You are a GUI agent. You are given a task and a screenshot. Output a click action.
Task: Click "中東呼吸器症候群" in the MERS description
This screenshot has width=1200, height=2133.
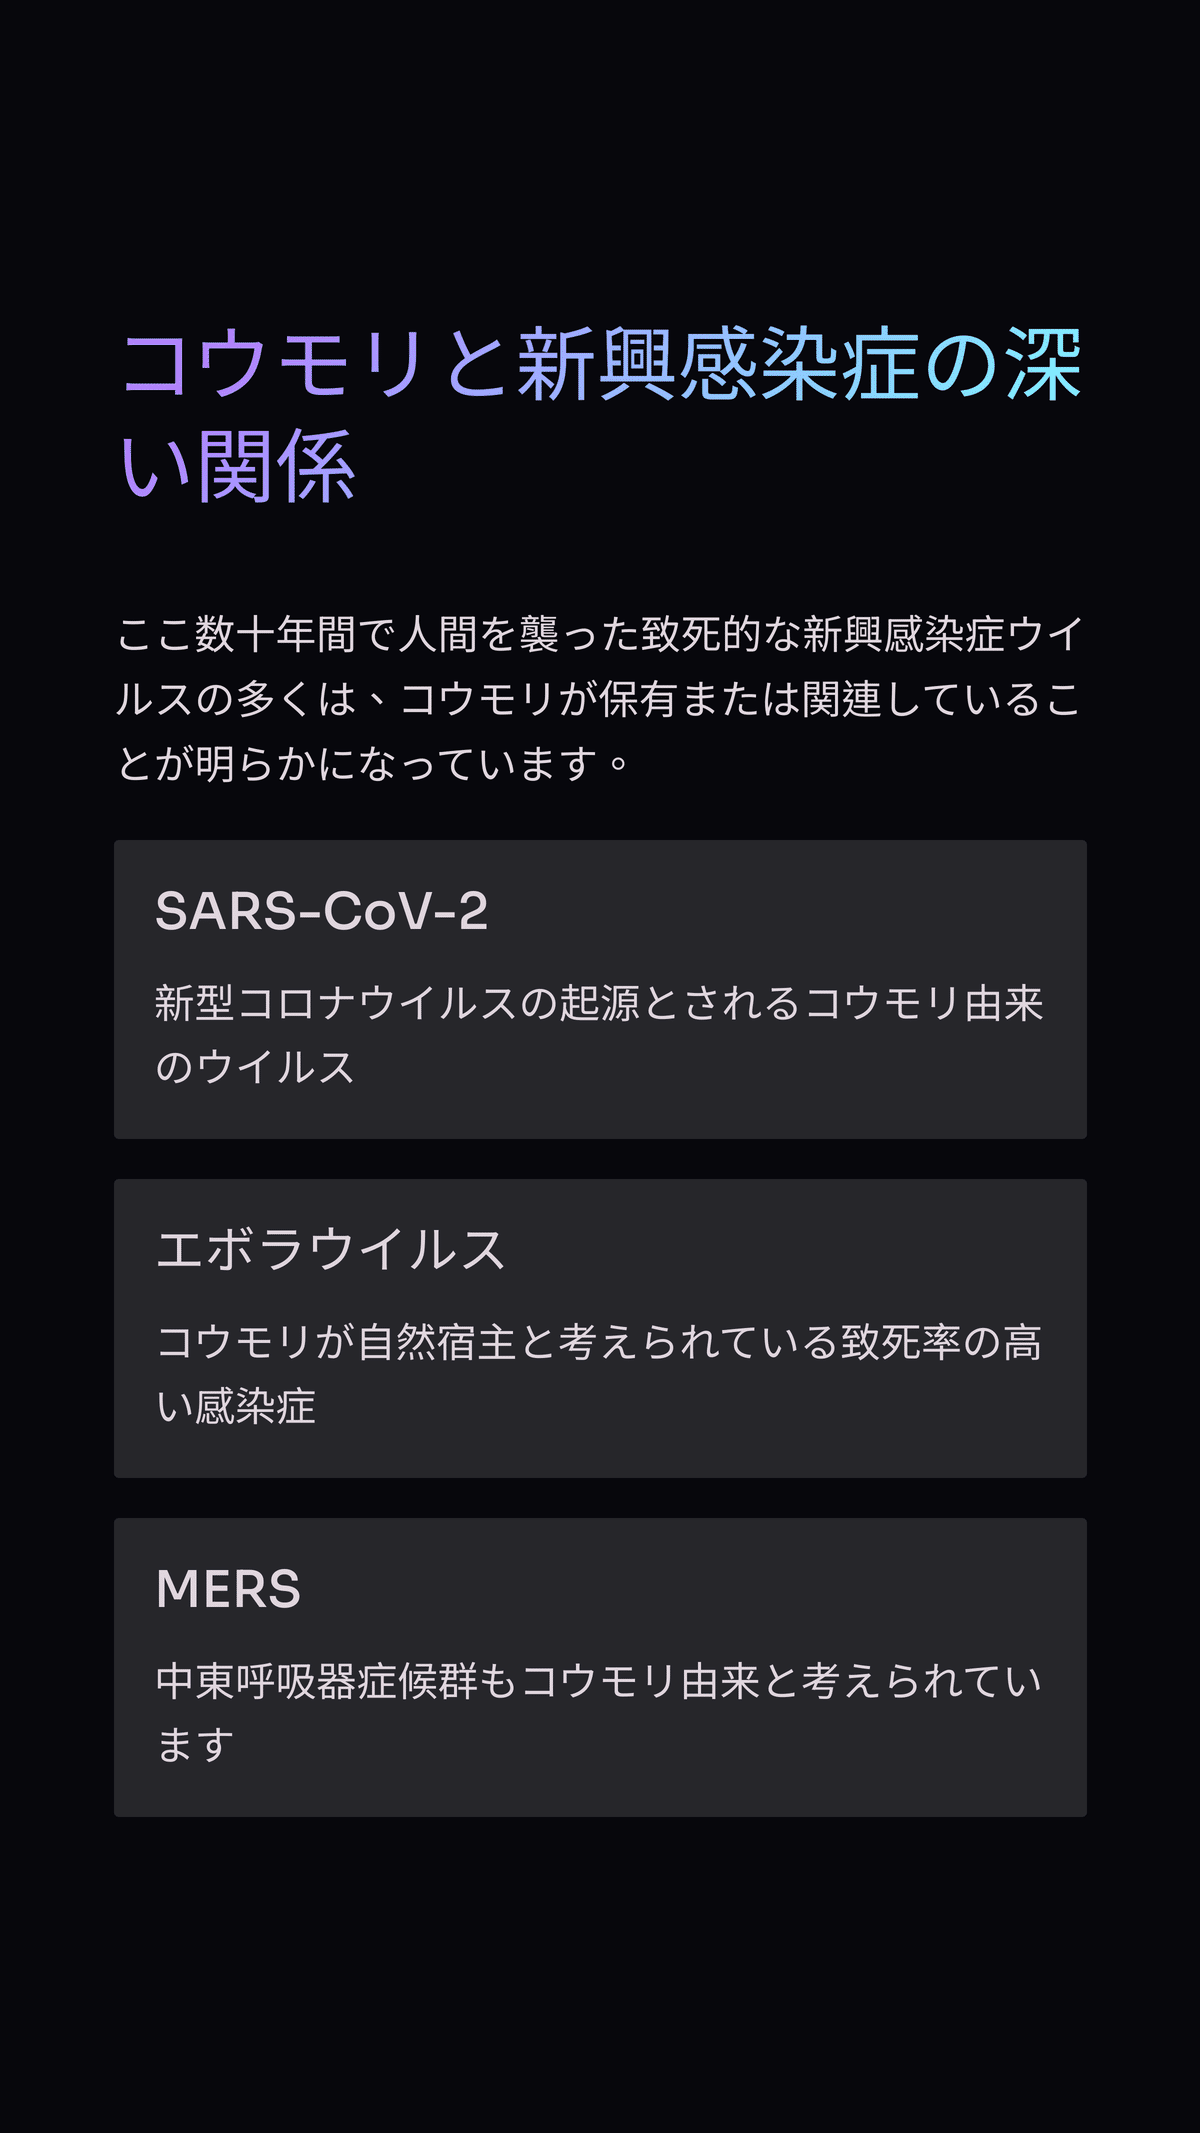(x=317, y=1681)
